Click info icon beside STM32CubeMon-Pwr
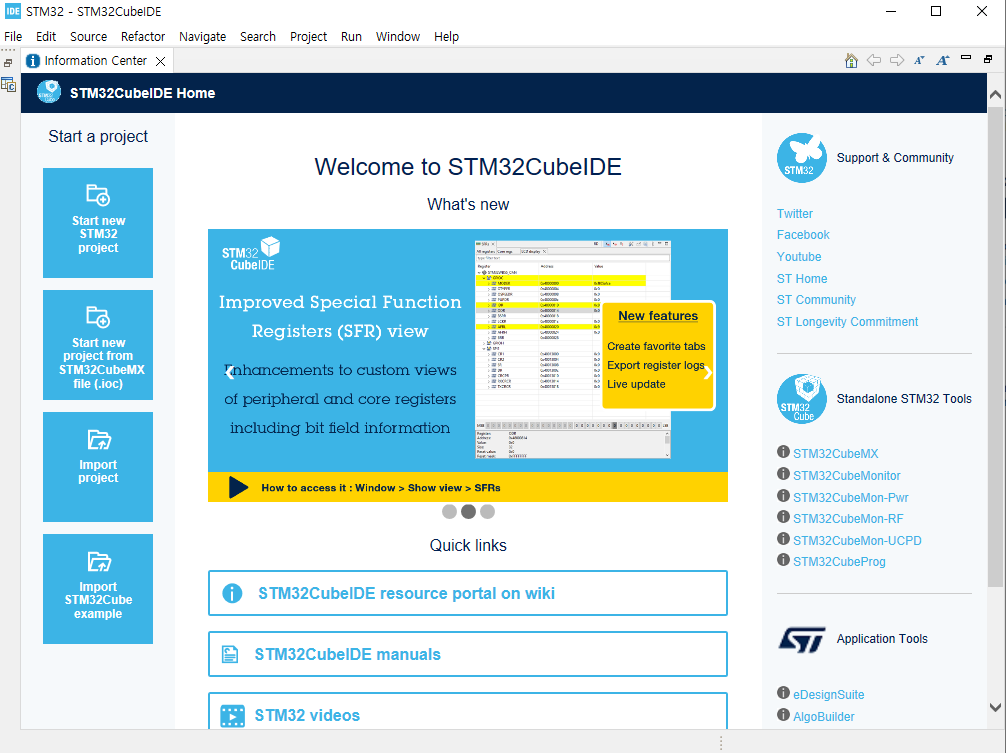The width and height of the screenshot is (1006, 753). click(783, 495)
